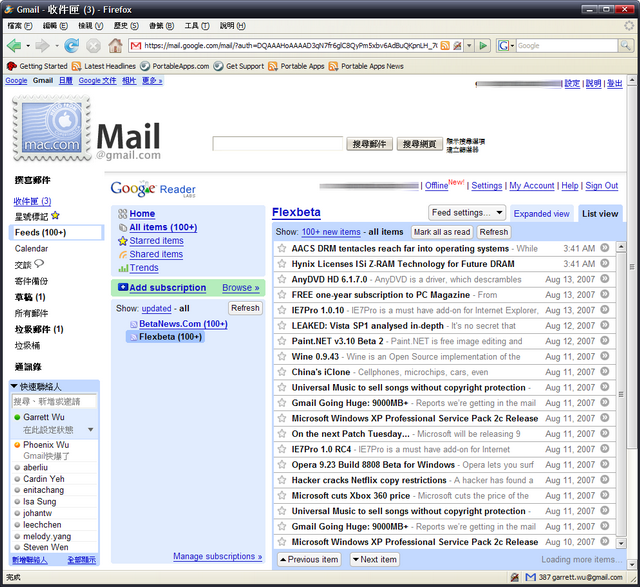640x587 pixels.
Task: Open the Getting Started bookmark
Action: 37,66
